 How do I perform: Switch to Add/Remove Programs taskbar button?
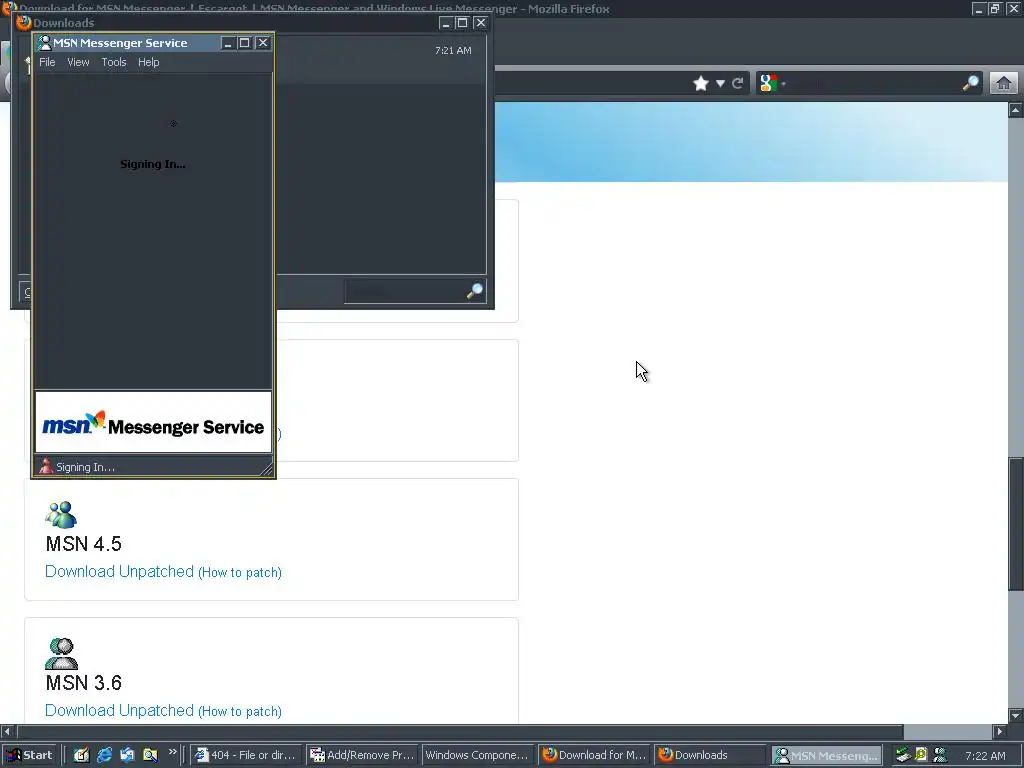coord(362,755)
